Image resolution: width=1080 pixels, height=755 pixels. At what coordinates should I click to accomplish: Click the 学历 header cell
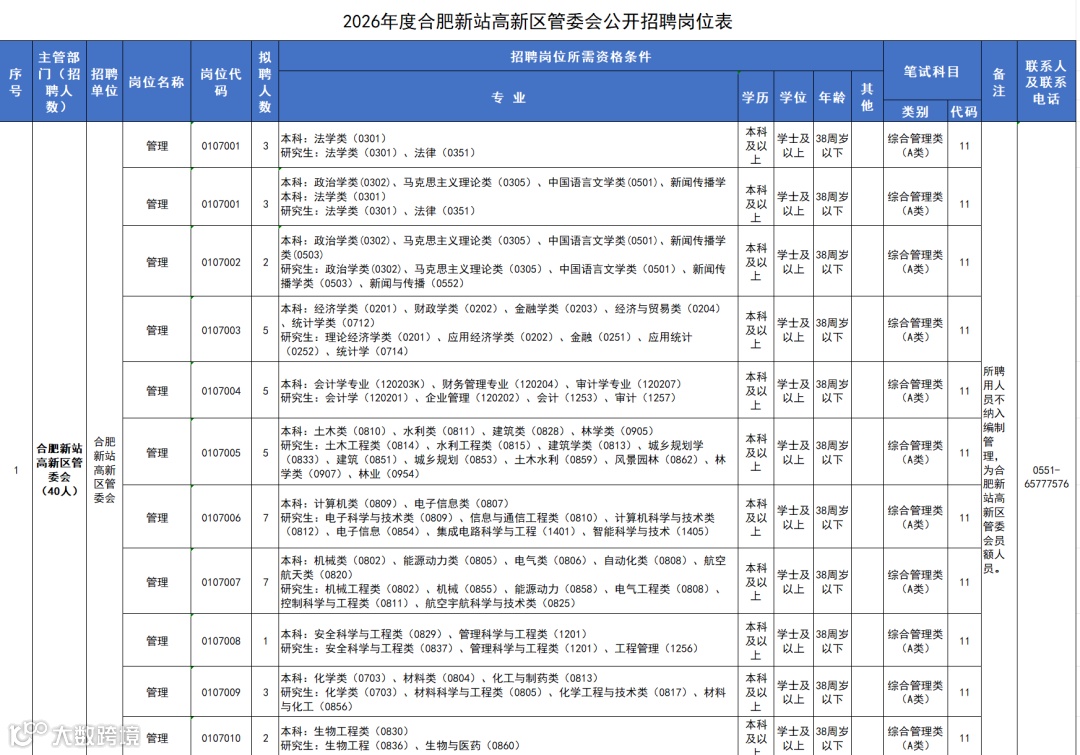756,97
